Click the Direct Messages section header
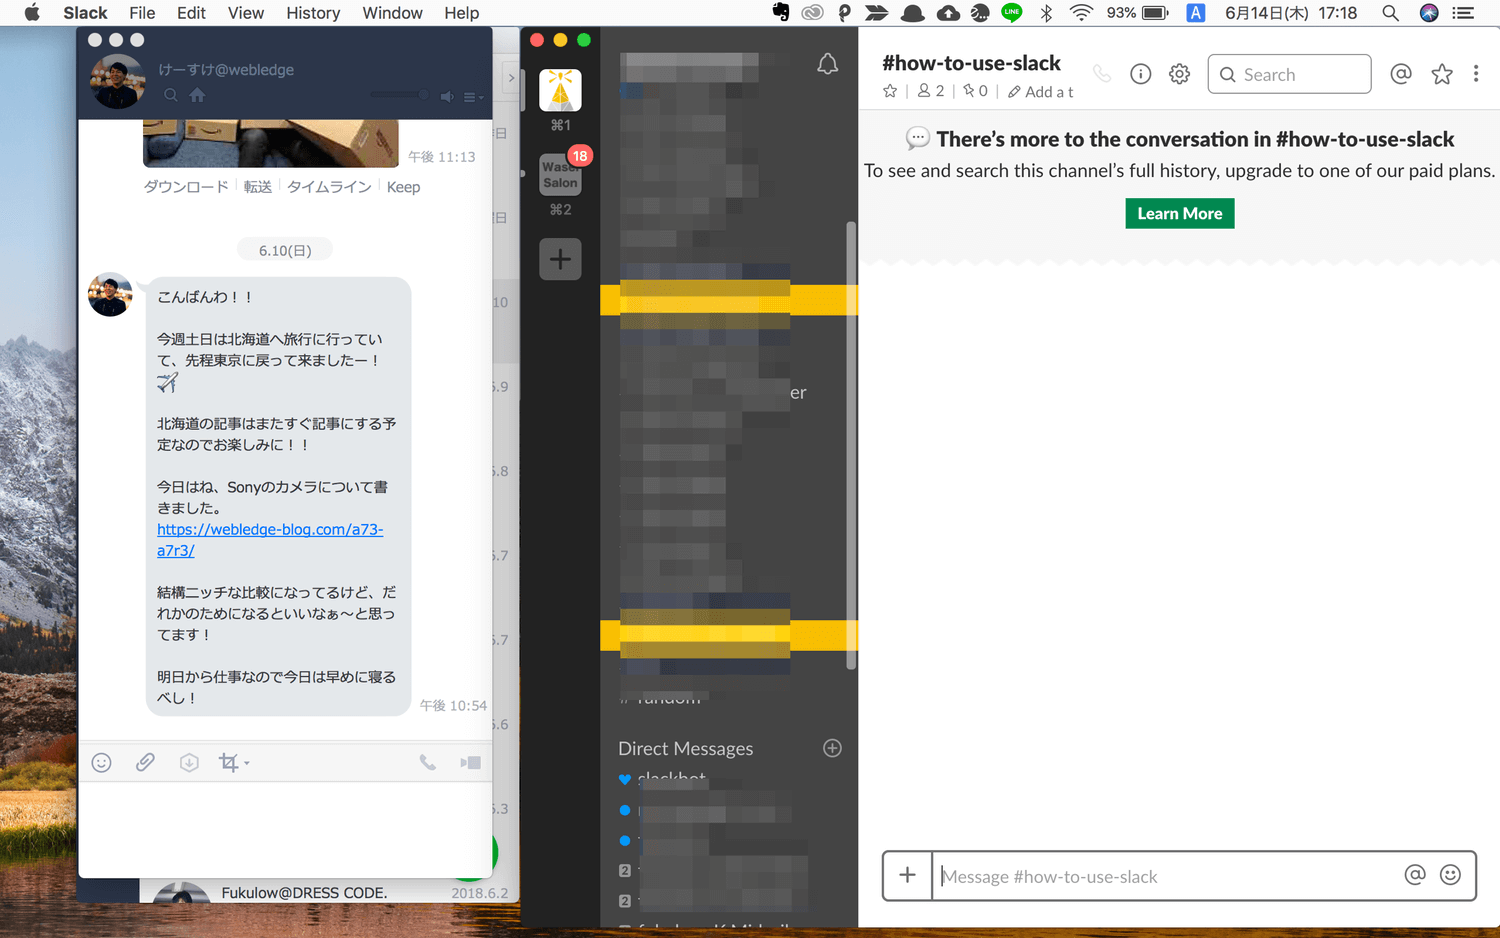This screenshot has height=938, width=1500. (x=686, y=748)
